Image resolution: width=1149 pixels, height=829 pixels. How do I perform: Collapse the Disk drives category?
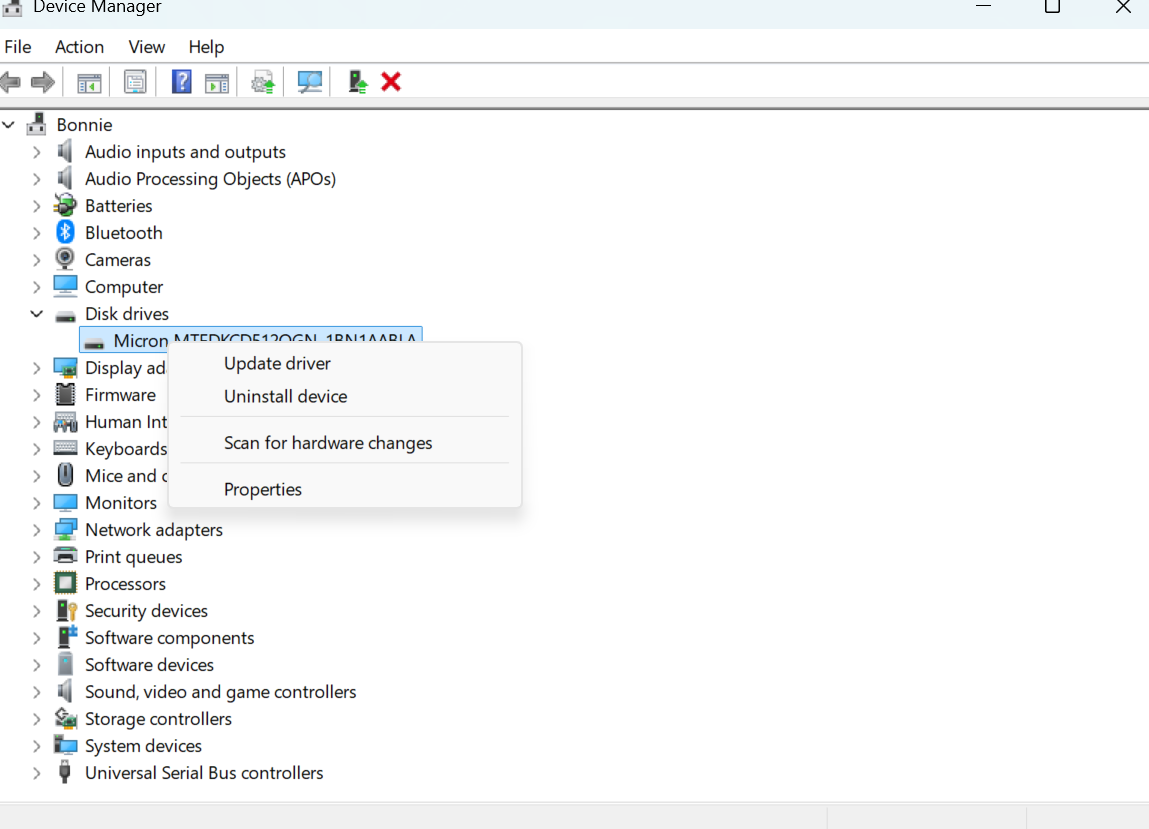[37, 314]
